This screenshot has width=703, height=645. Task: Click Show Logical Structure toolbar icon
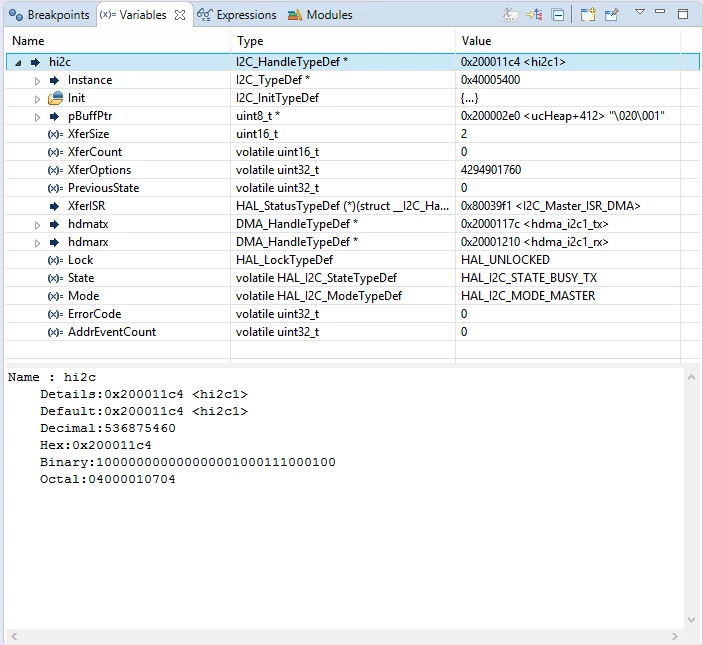pyautogui.click(x=534, y=15)
